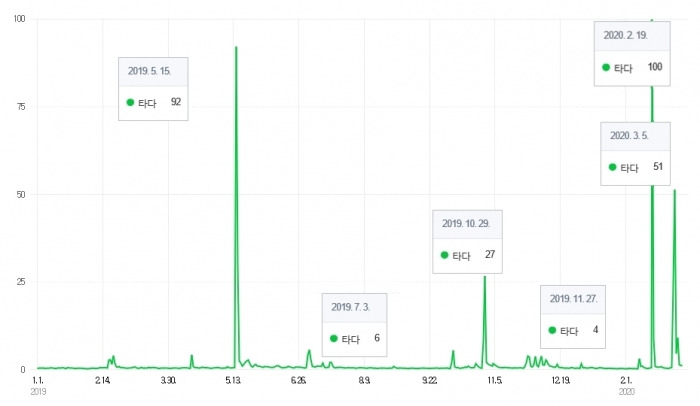This screenshot has height=406, width=700.
Task: Select the 2019. 11. 27. tooltip date
Action: click(574, 299)
